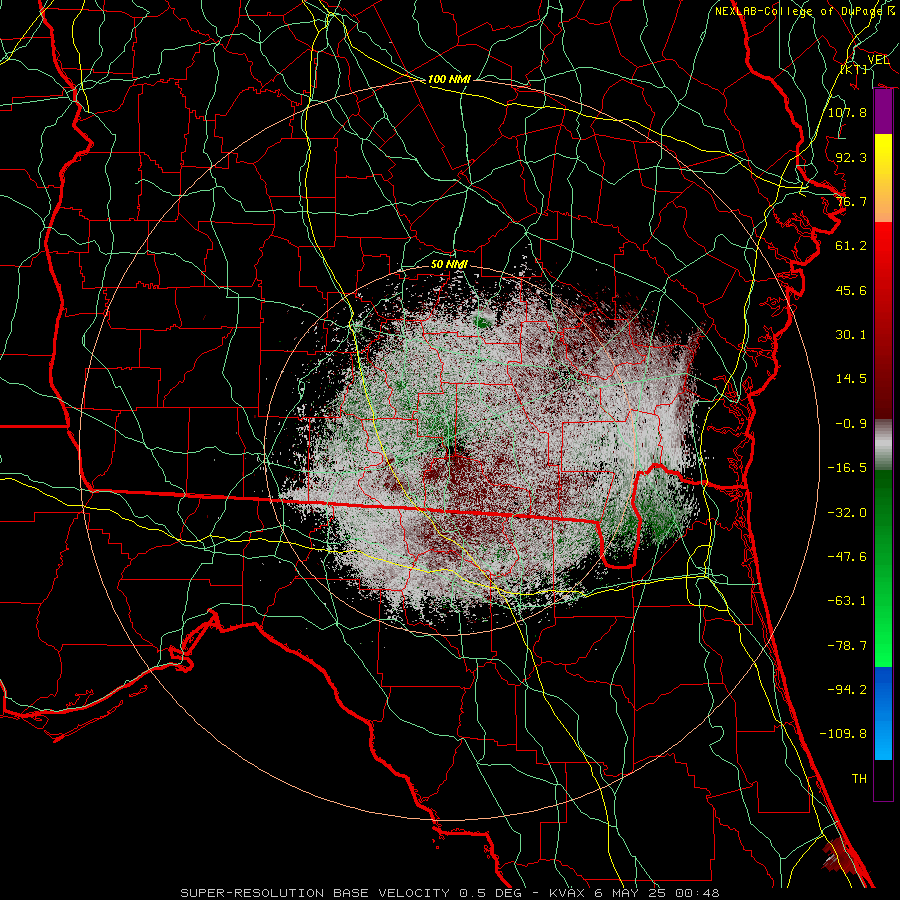Click the radar product caption at bottom

[450, 893]
